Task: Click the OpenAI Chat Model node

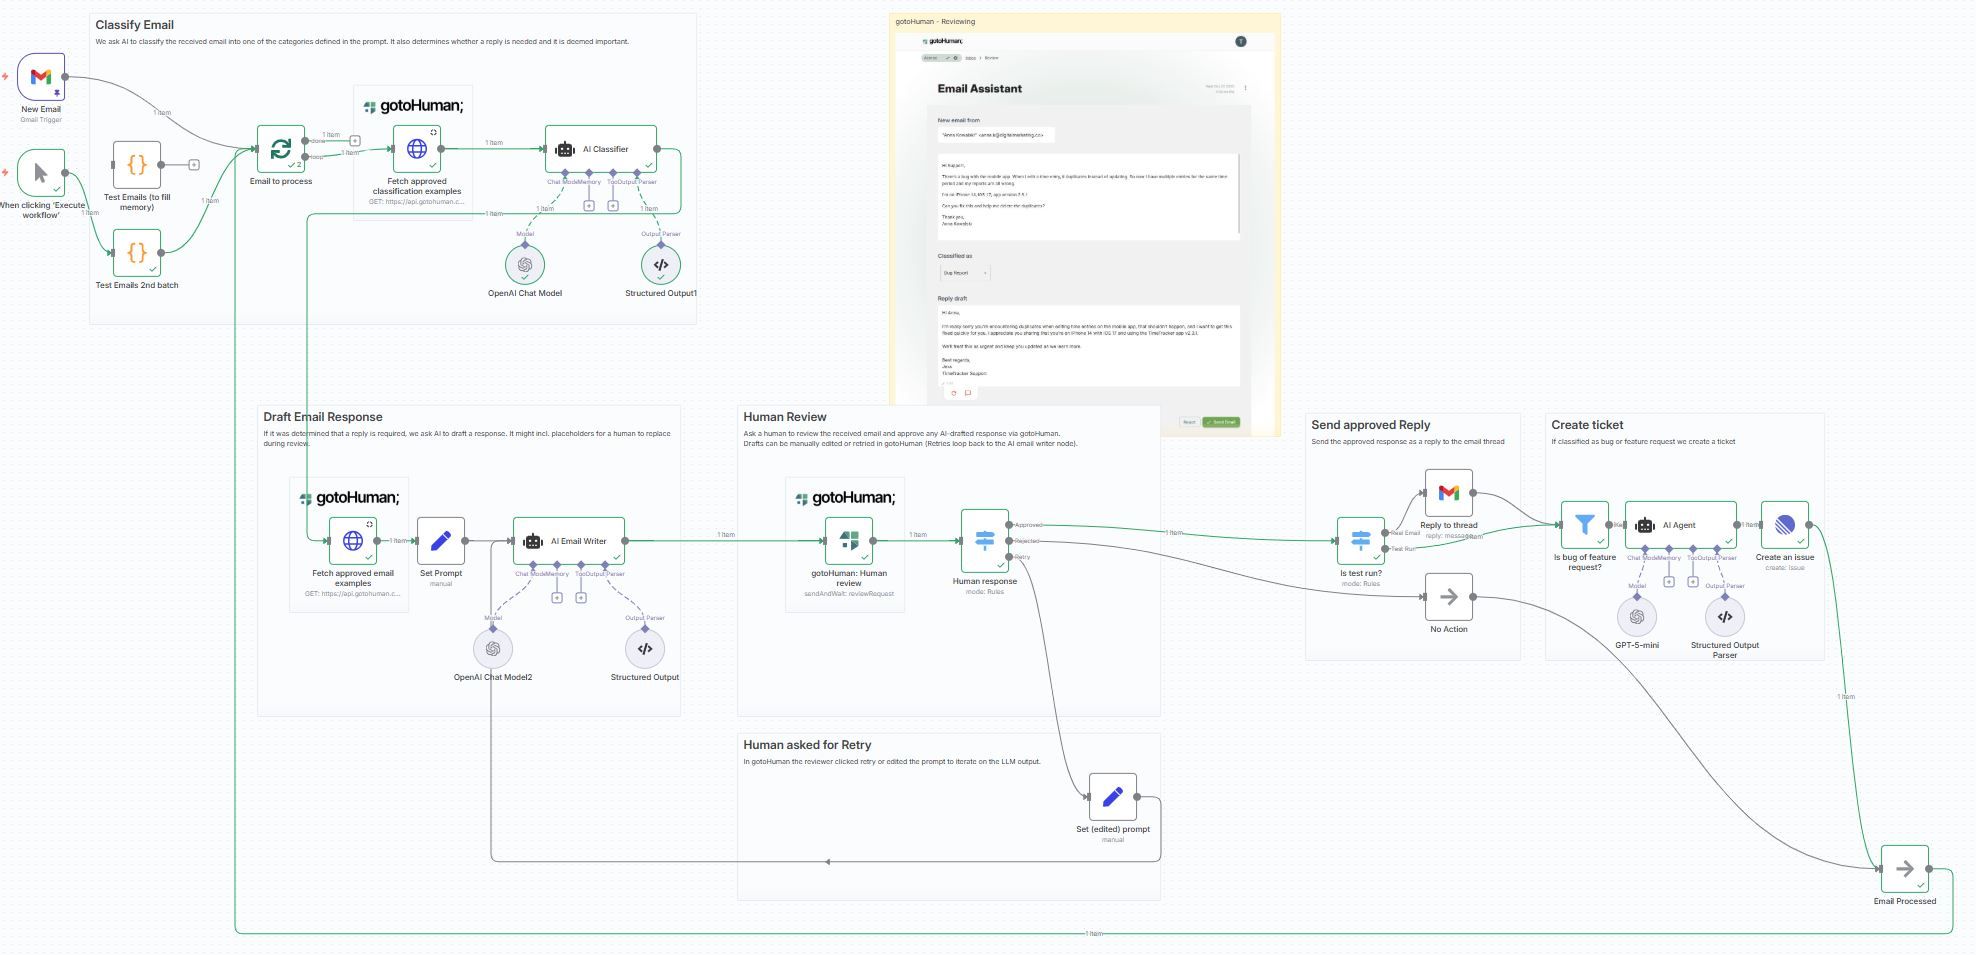Action: [525, 265]
